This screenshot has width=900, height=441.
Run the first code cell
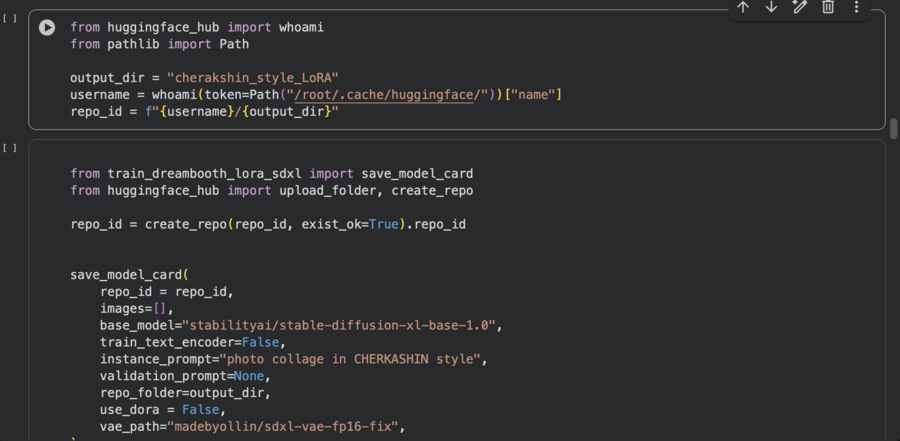(47, 28)
